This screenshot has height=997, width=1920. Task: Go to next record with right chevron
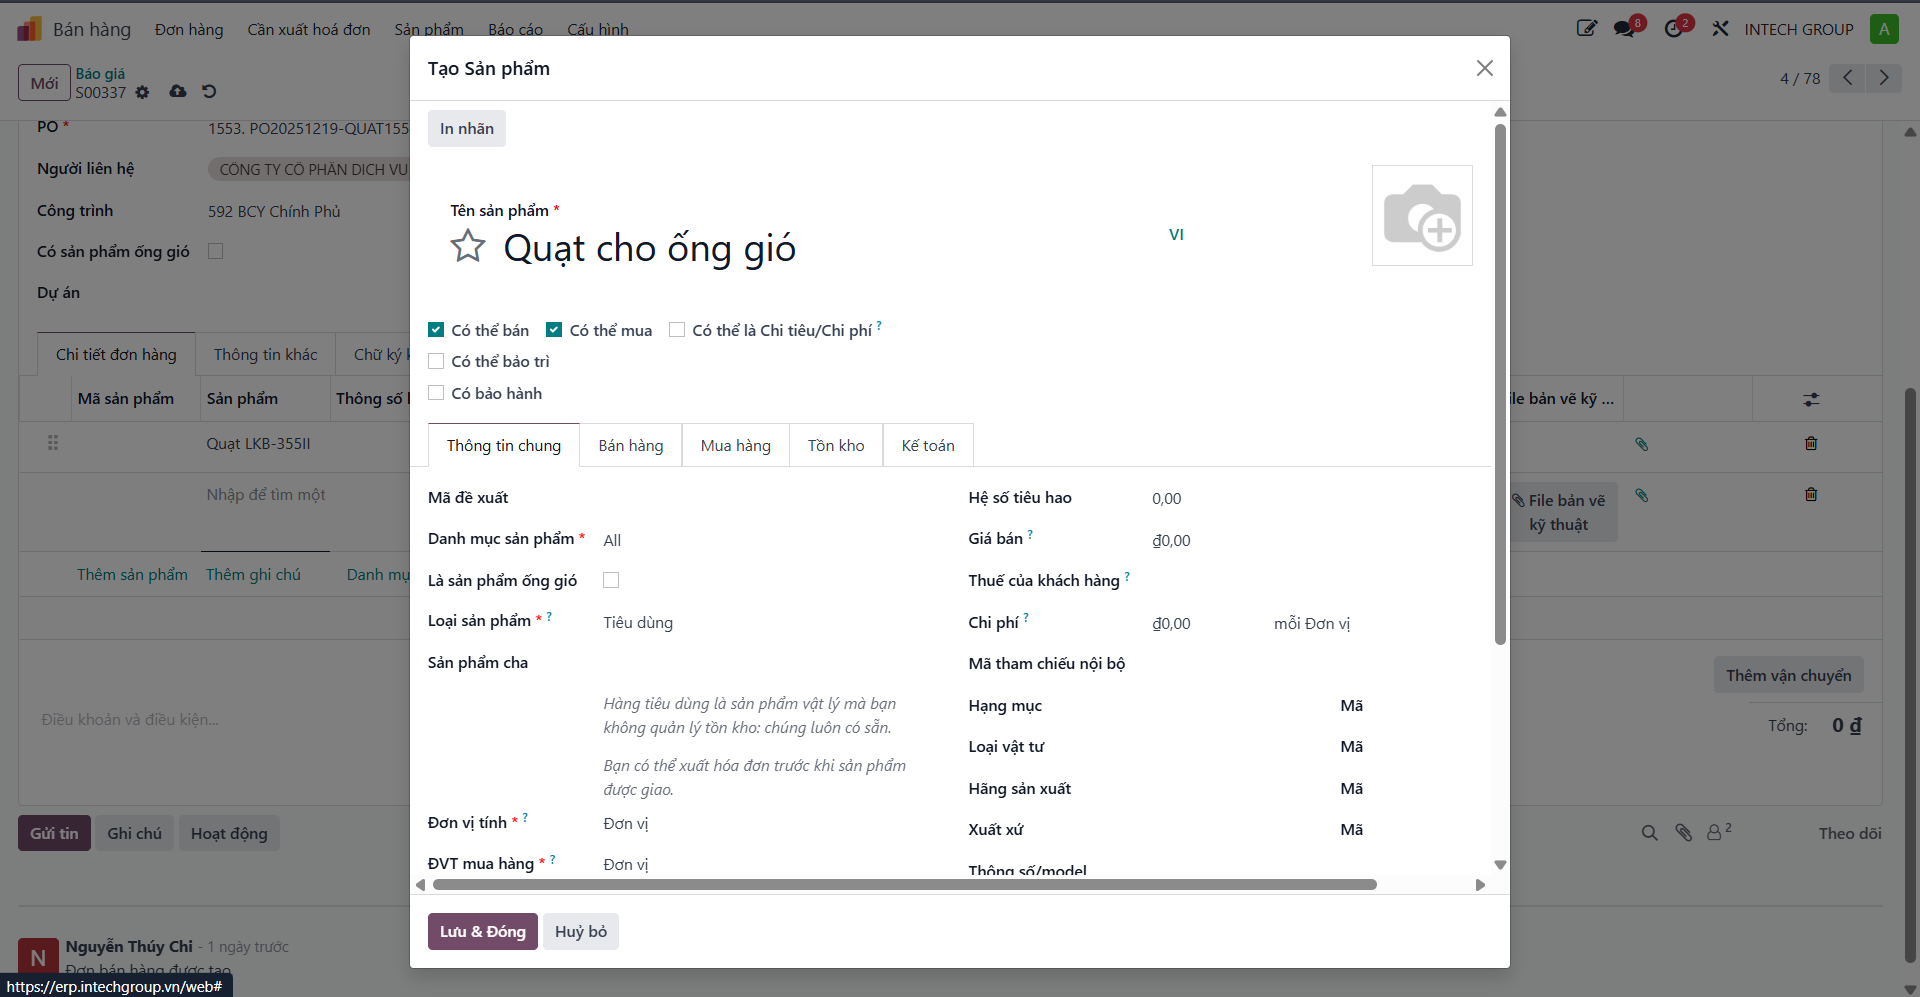[x=1884, y=78]
